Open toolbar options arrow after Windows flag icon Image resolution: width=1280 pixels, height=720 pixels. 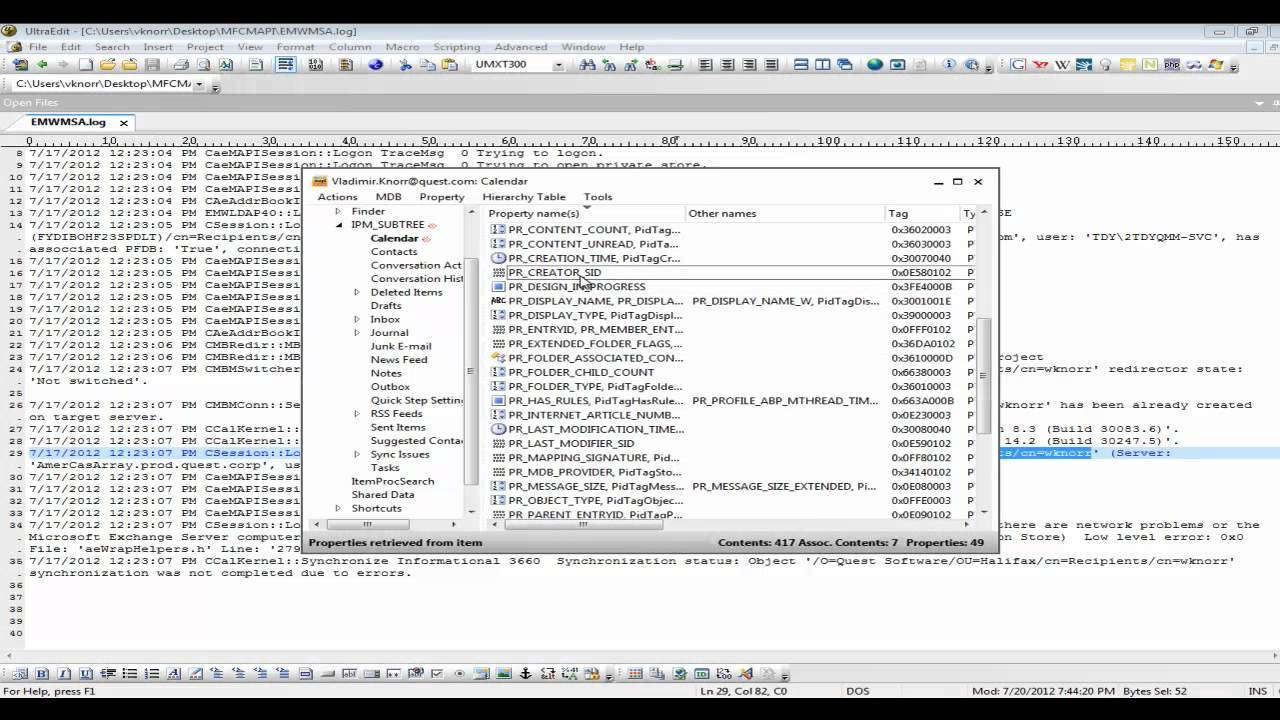1234,67
